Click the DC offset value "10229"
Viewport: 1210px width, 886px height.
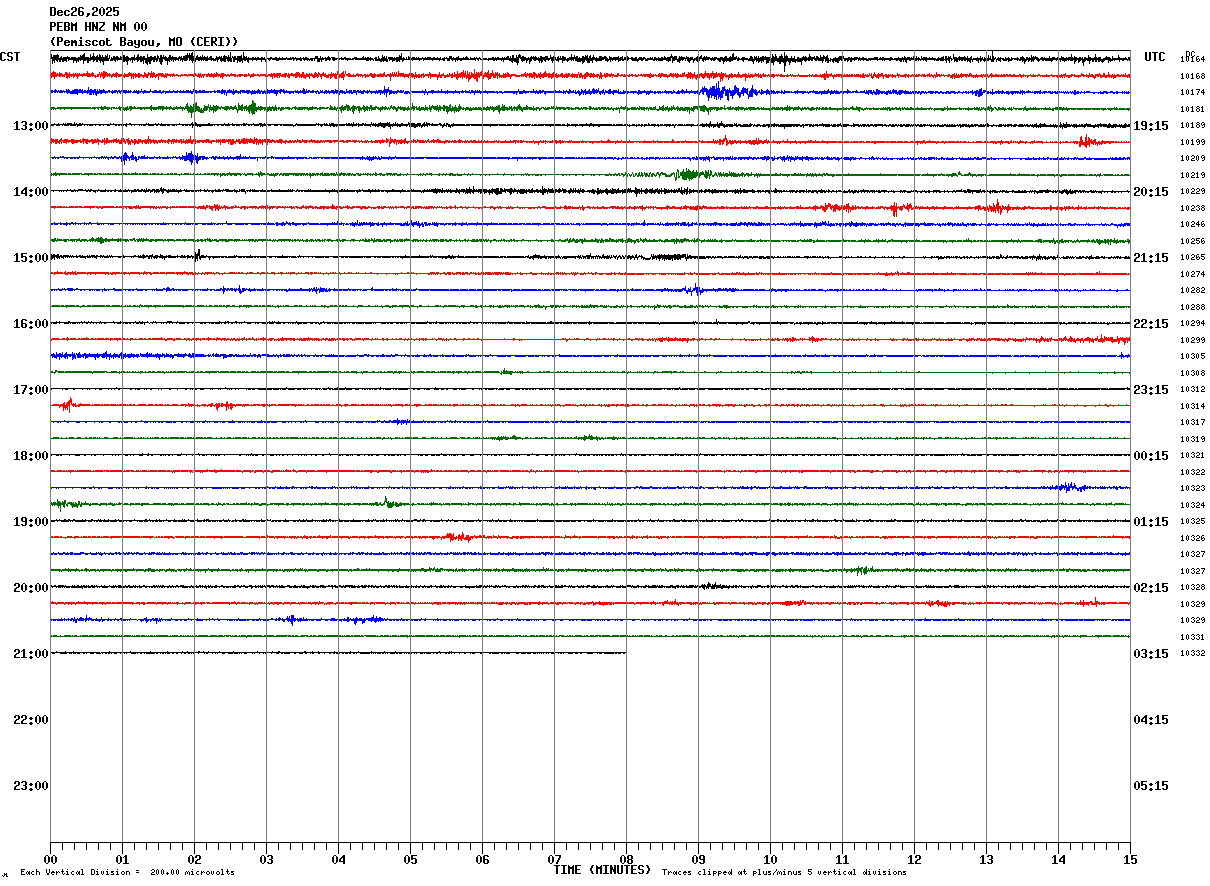(1193, 192)
